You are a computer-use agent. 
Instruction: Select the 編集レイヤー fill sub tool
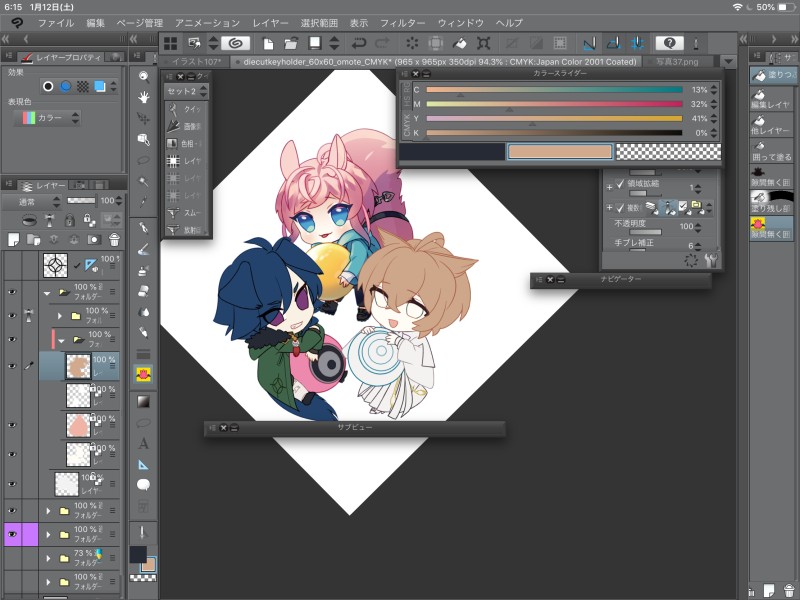tap(770, 99)
